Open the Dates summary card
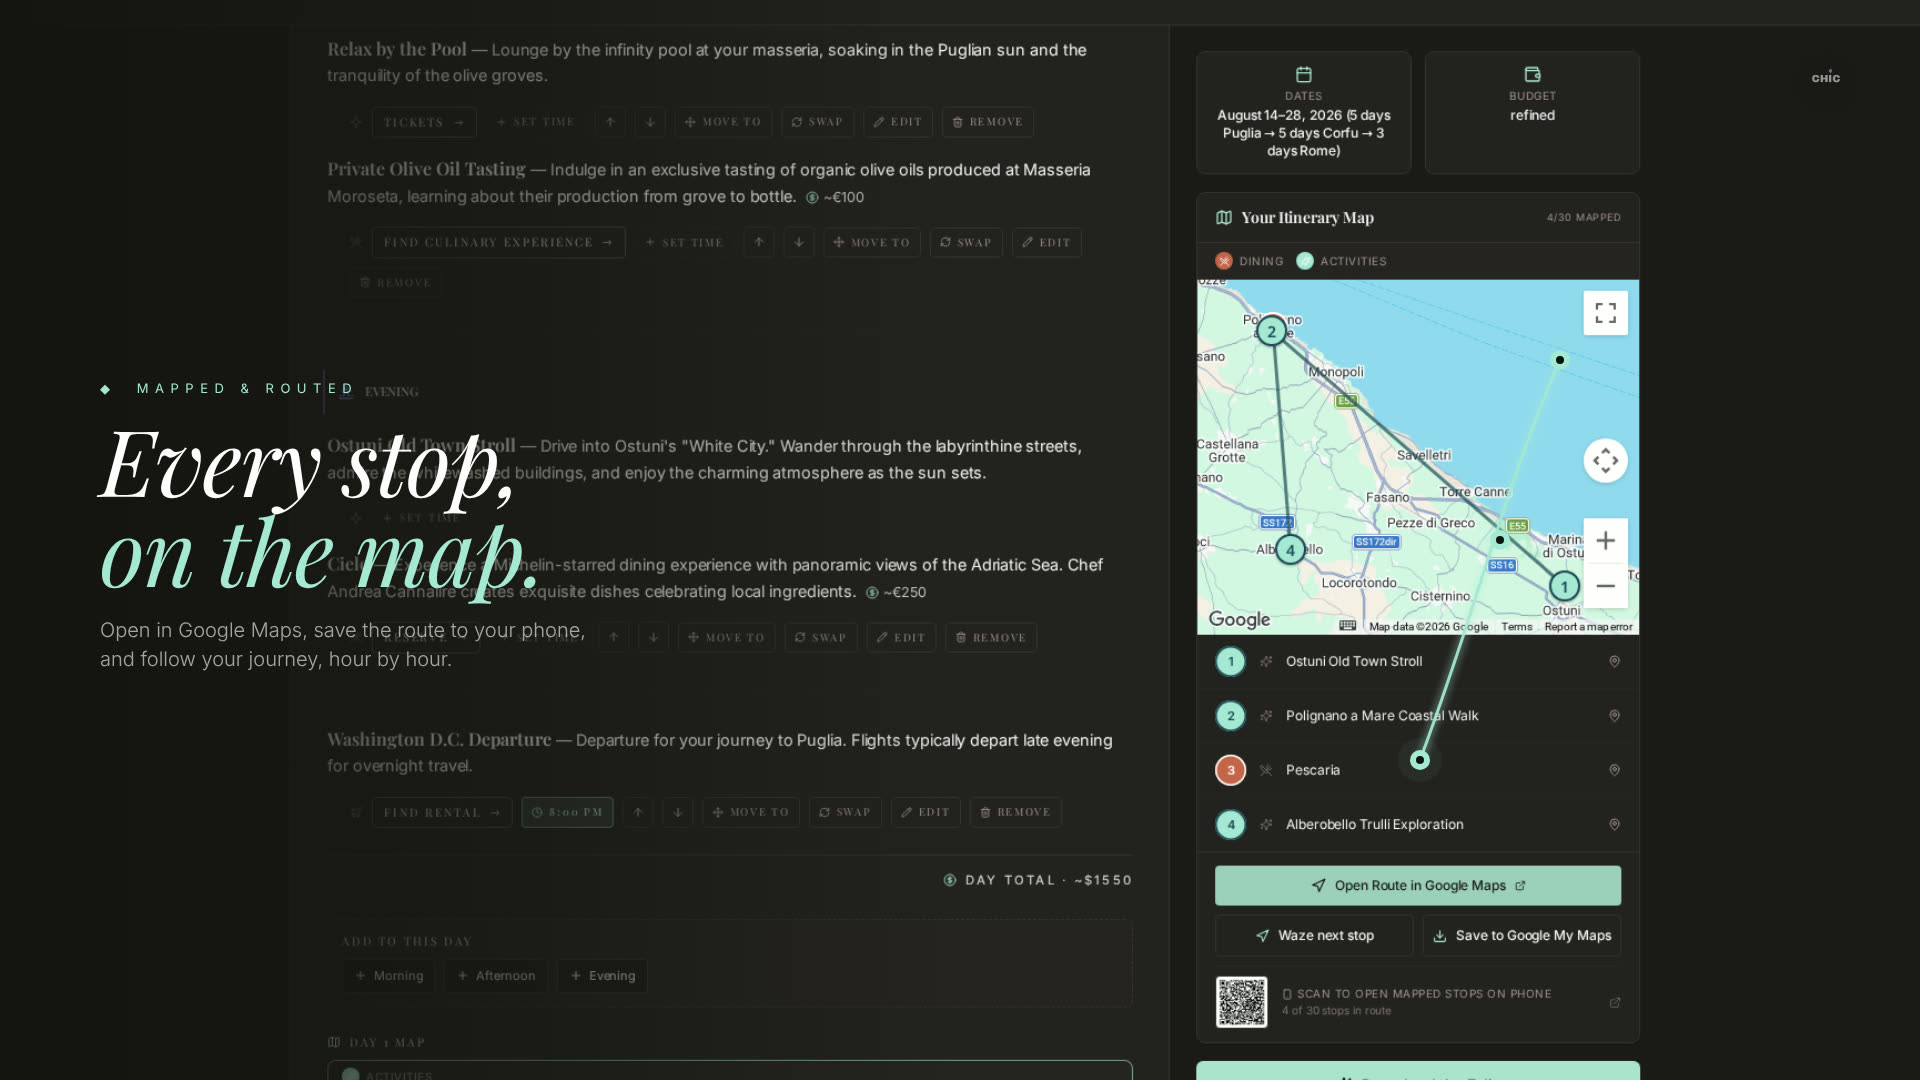The image size is (1920, 1080). point(1303,113)
